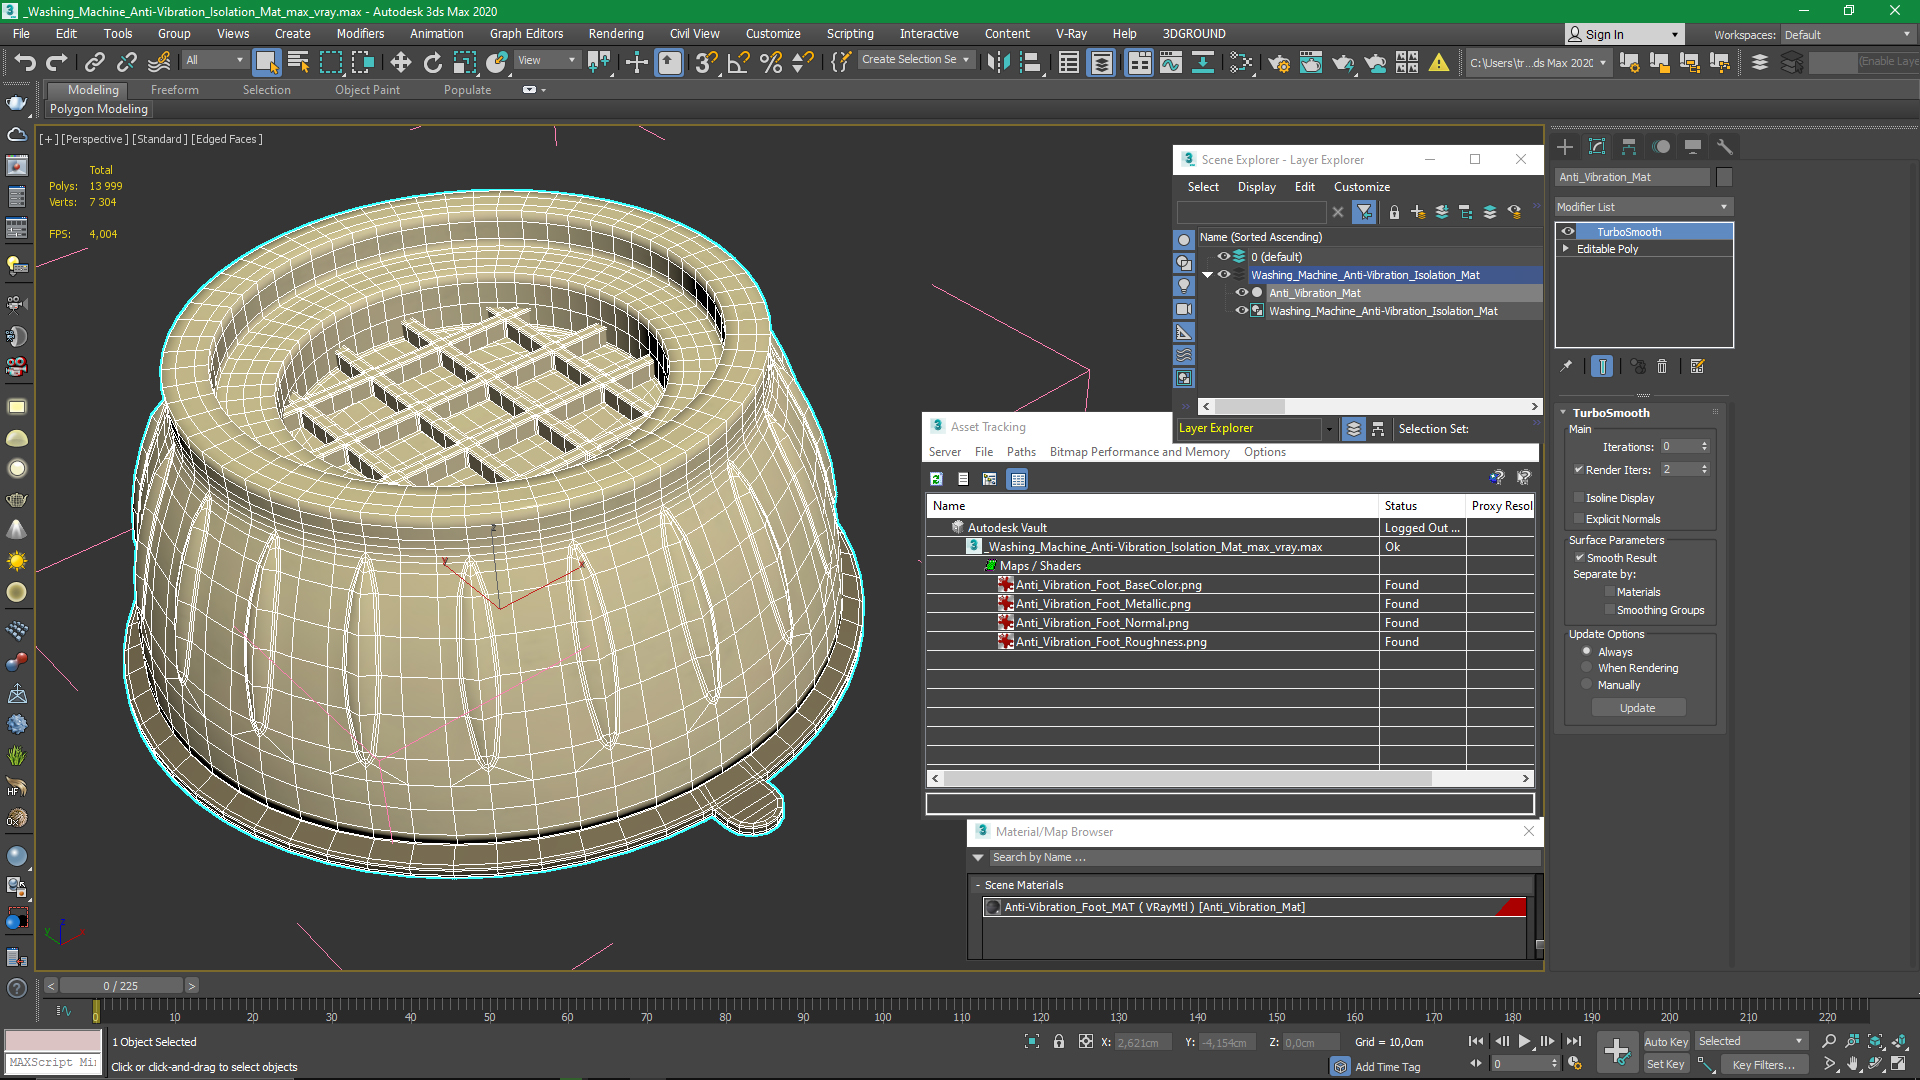The width and height of the screenshot is (1920, 1080).
Task: Toggle TurboSmooth modifier eye visibility
Action: pyautogui.click(x=1568, y=232)
